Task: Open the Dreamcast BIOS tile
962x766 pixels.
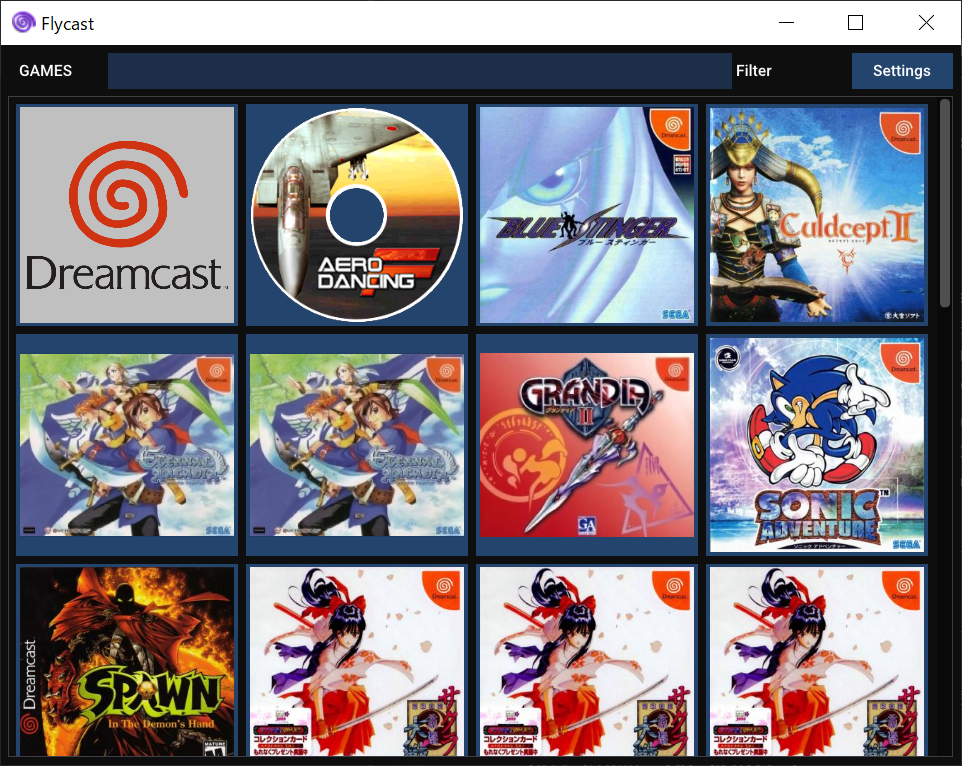Action: [x=127, y=215]
